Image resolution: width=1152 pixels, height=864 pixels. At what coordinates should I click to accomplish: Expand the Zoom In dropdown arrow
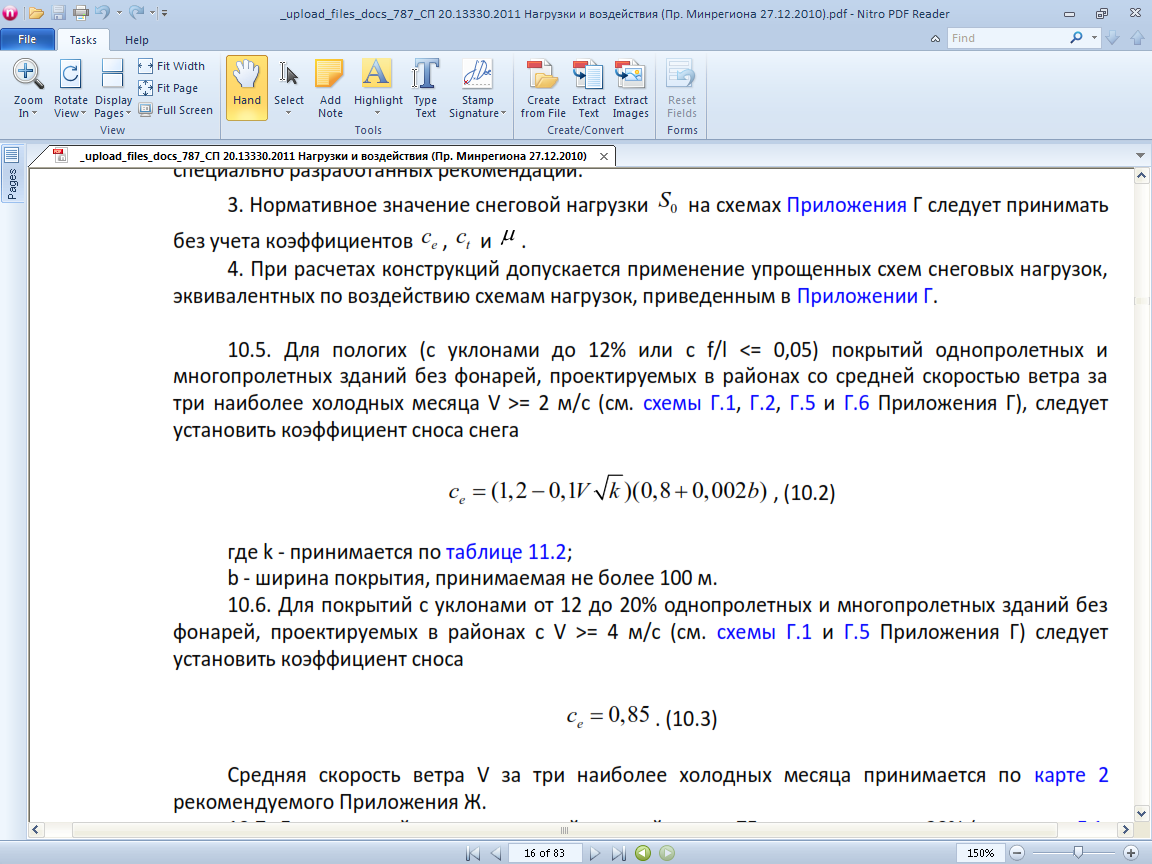click(35, 113)
